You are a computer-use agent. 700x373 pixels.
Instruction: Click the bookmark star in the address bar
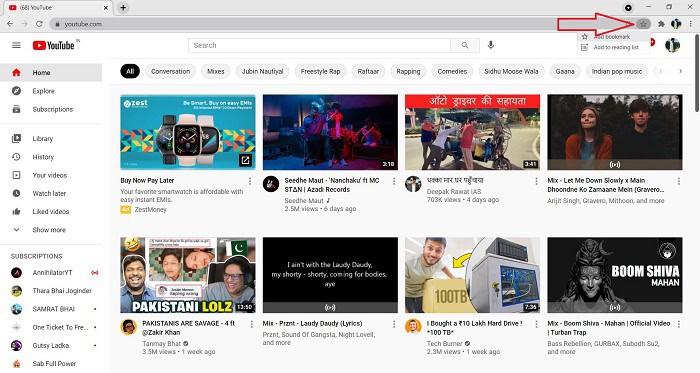pos(643,24)
